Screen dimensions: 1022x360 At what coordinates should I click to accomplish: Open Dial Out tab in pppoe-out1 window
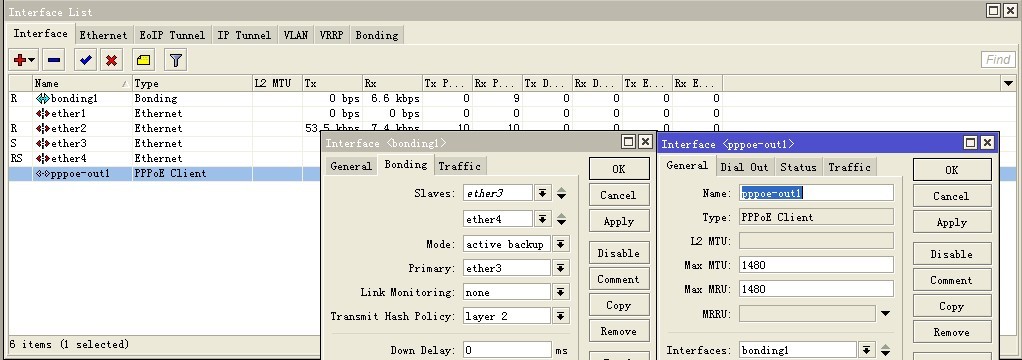[x=744, y=168]
